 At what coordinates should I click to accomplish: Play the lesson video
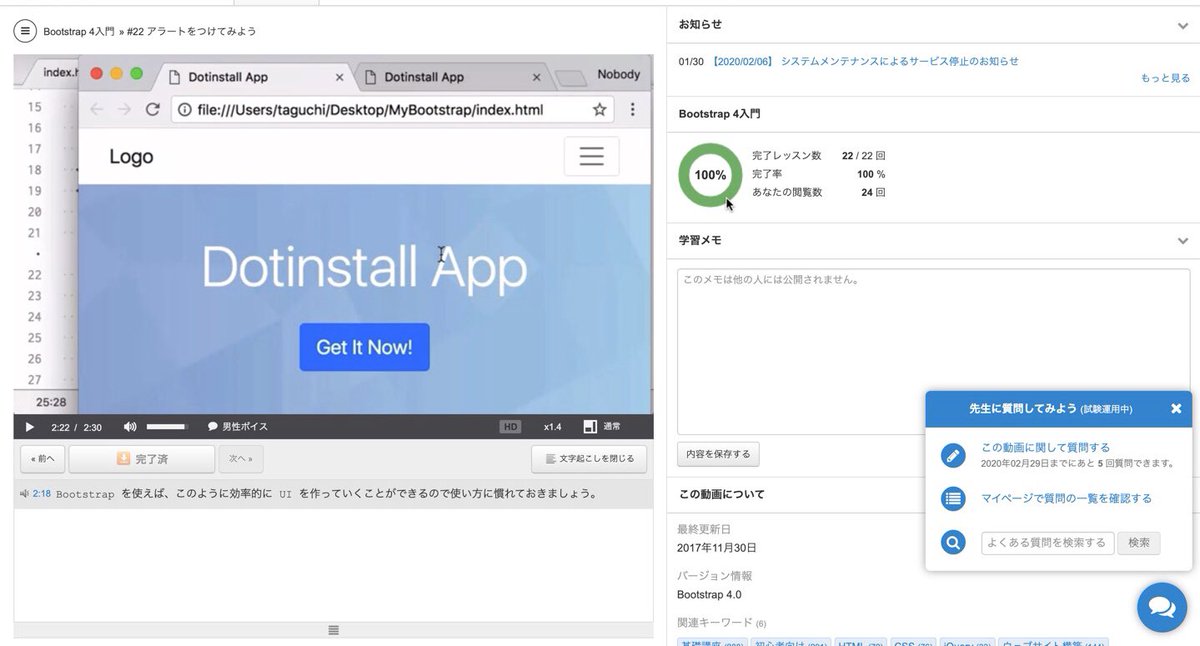(30, 427)
